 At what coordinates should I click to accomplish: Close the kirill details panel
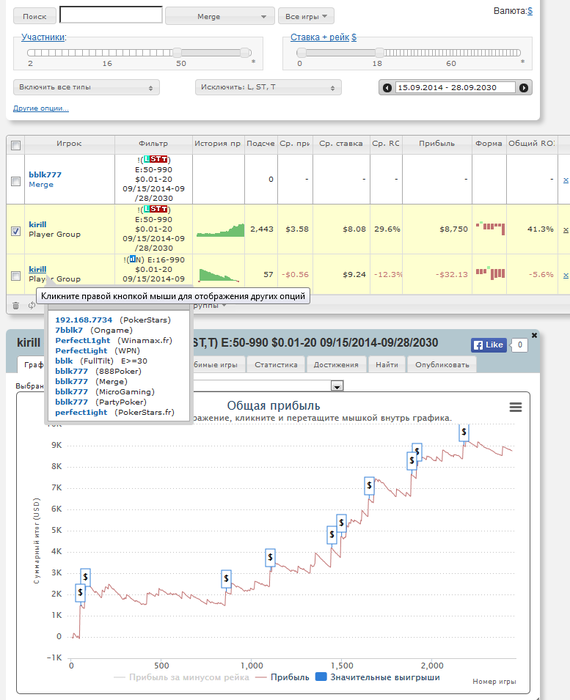tap(534, 335)
